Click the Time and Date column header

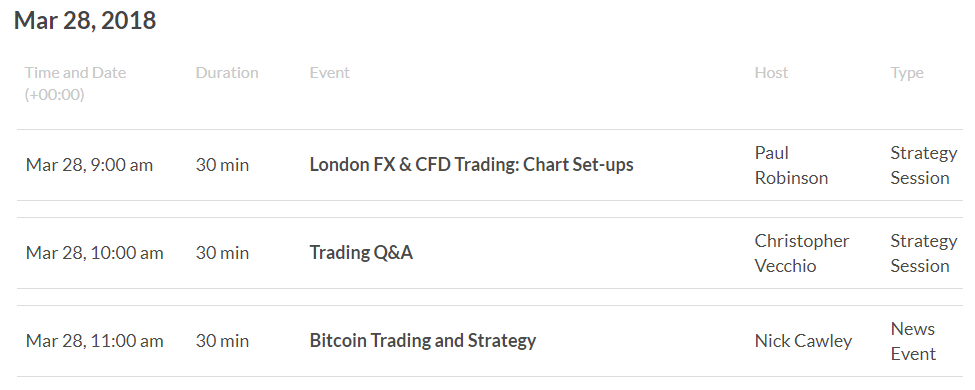click(x=75, y=73)
